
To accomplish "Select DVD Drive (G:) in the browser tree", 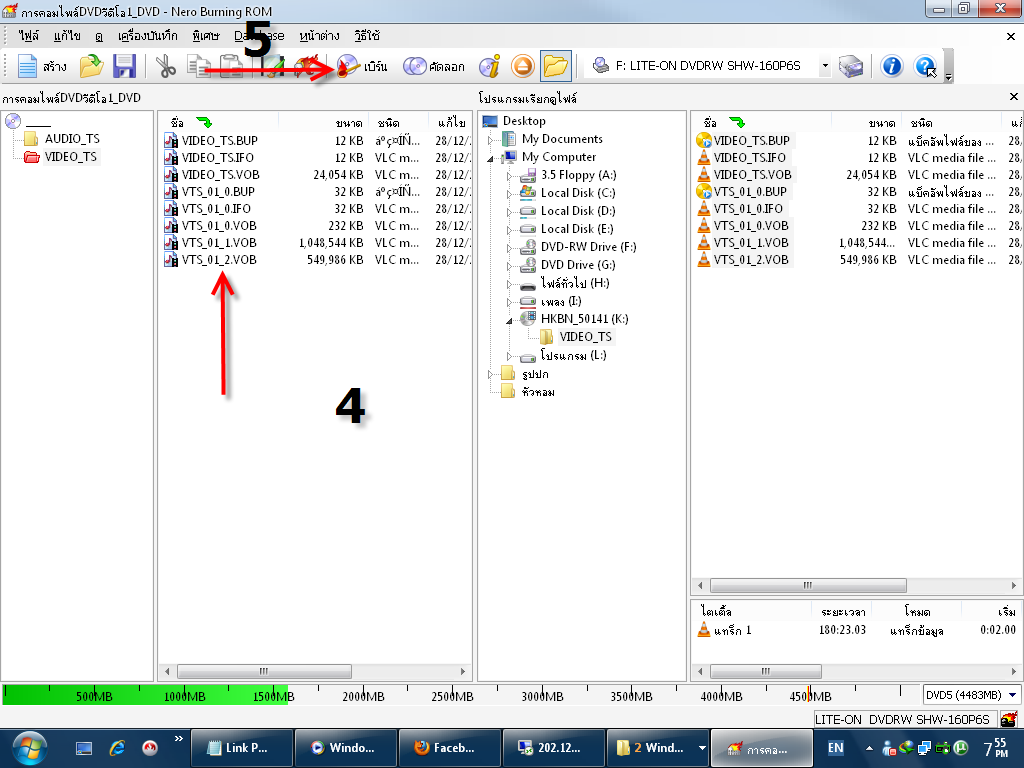I will (578, 264).
